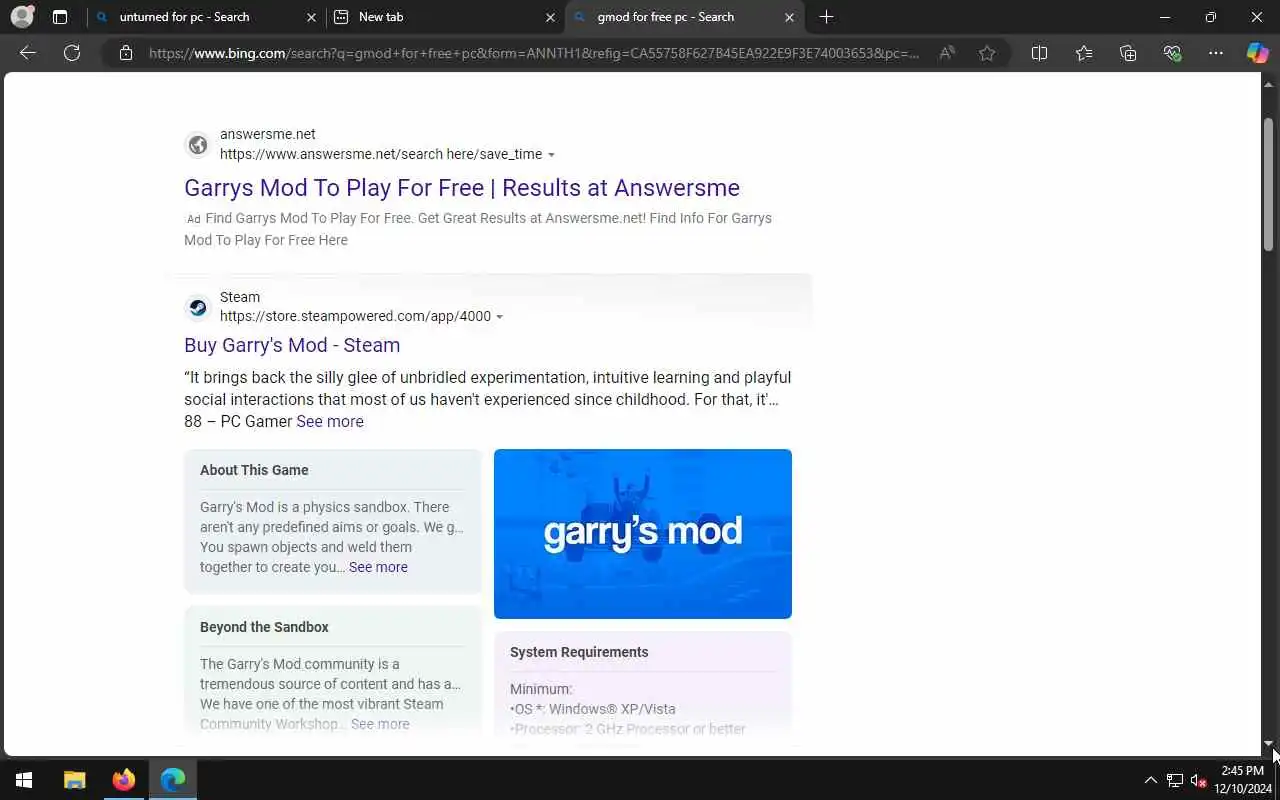Click 'See more' after PC Gamer quote
The width and height of the screenshot is (1280, 800).
tap(330, 421)
